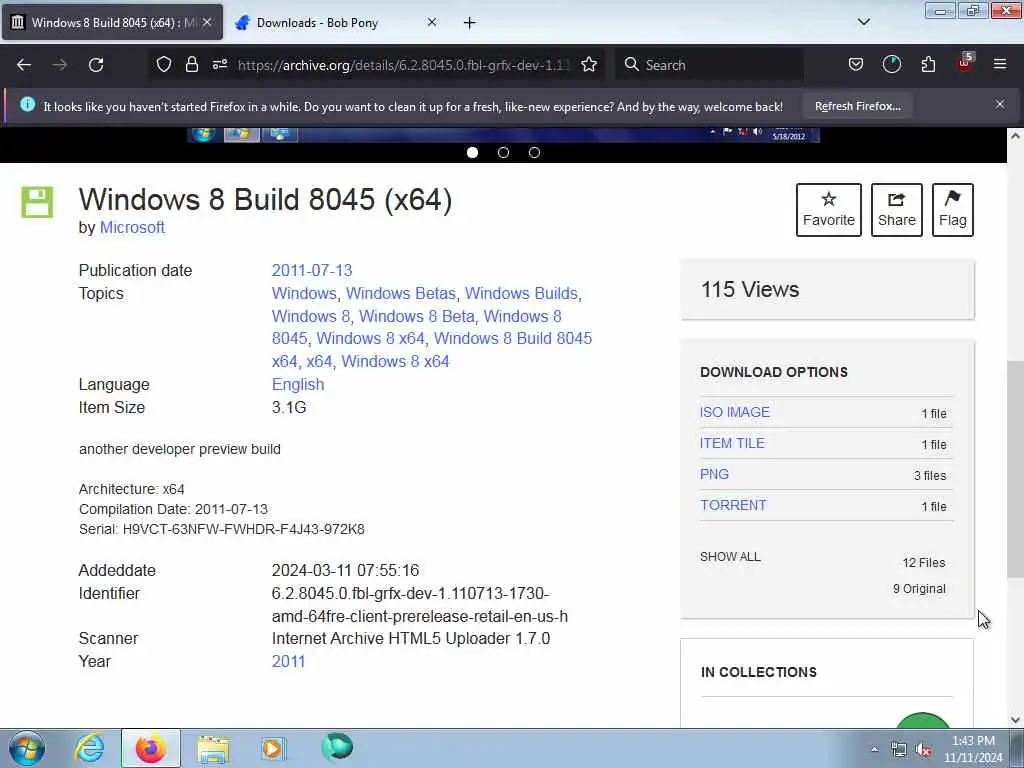The height and width of the screenshot is (768, 1024).
Task: Click the network tray icon
Action: [899, 750]
